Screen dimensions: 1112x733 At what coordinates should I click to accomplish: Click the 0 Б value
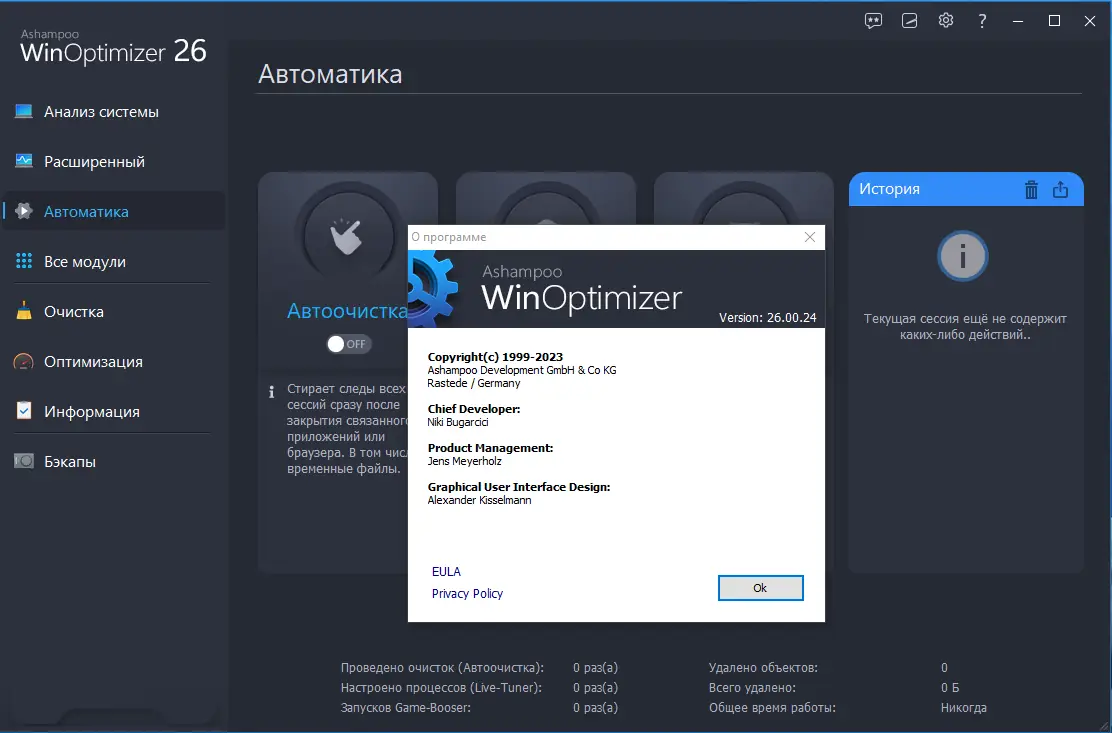(x=950, y=688)
